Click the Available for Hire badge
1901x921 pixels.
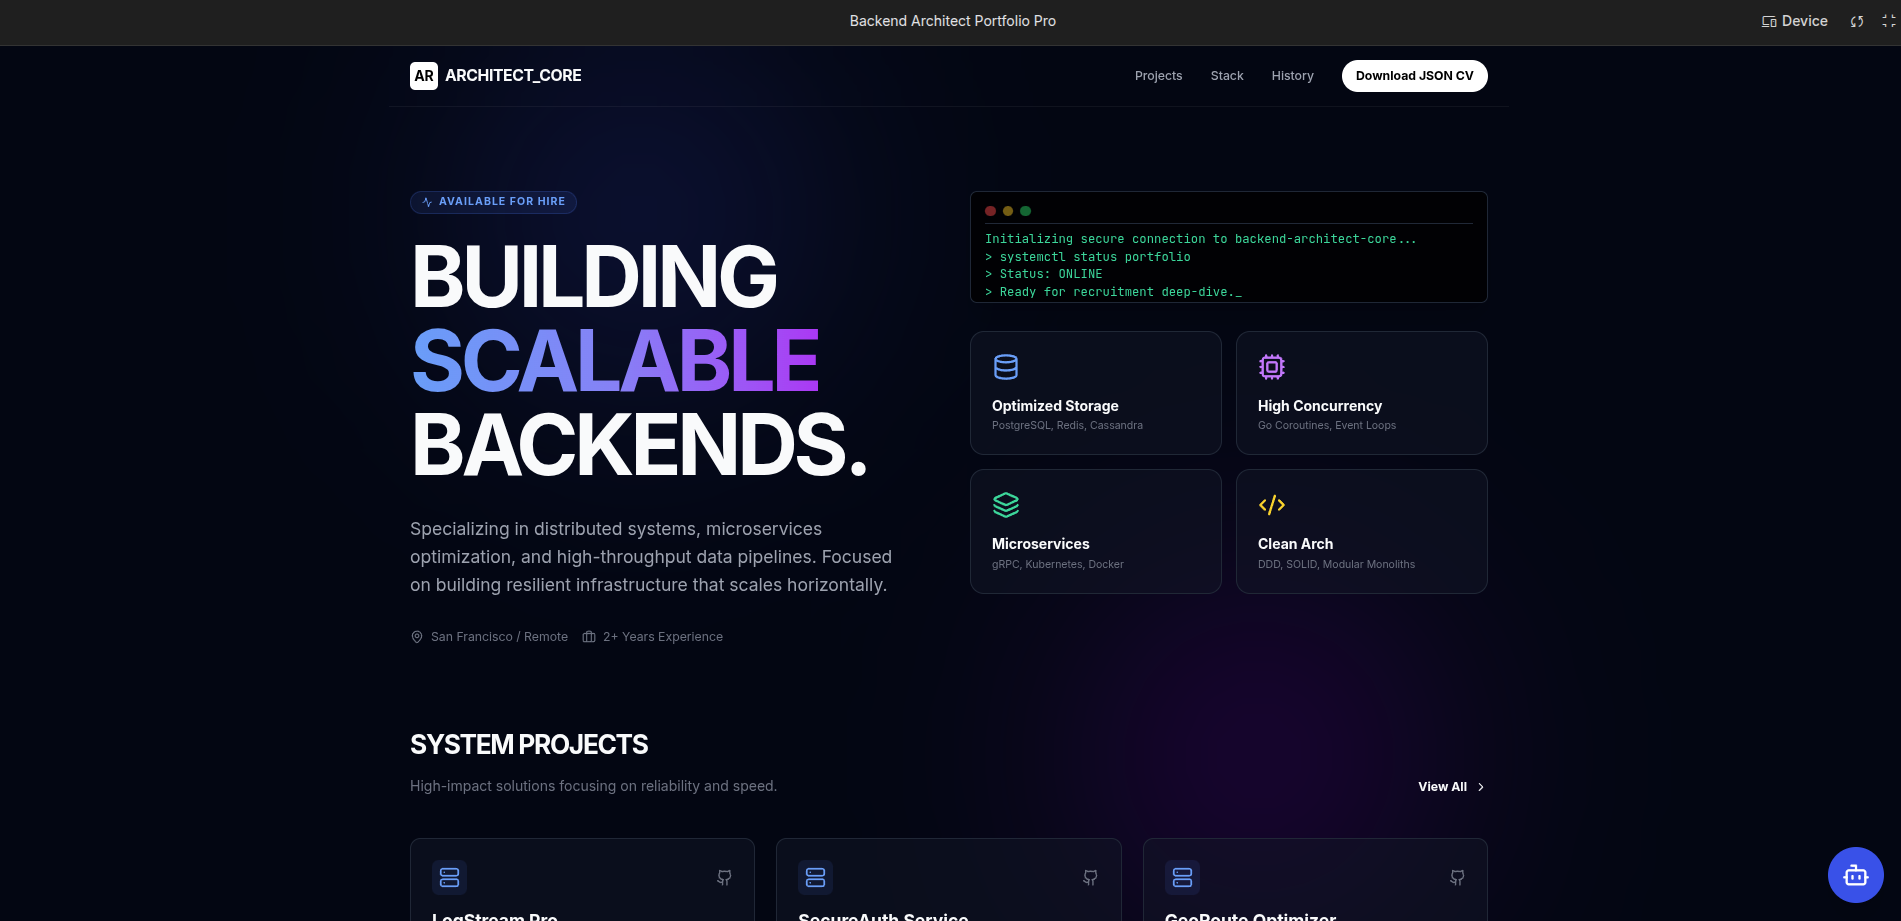(493, 202)
